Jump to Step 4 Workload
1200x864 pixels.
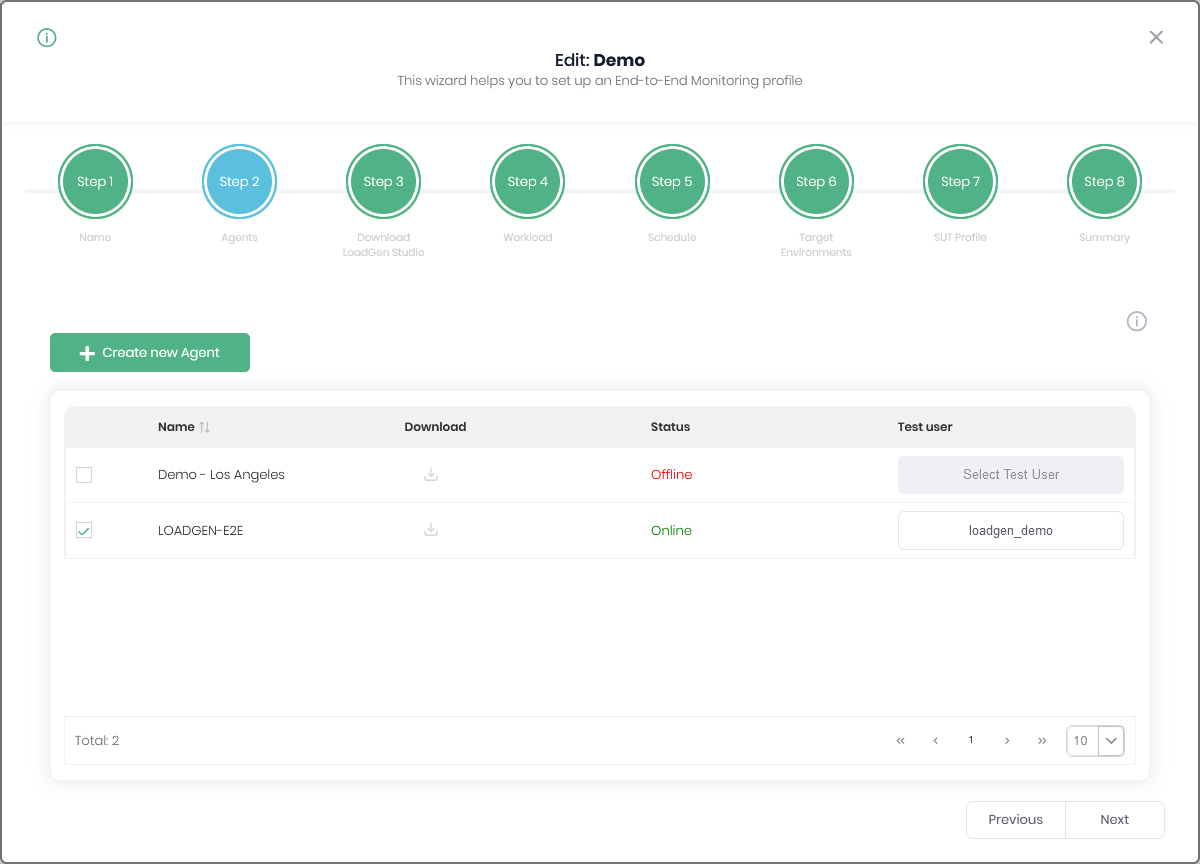[527, 182]
